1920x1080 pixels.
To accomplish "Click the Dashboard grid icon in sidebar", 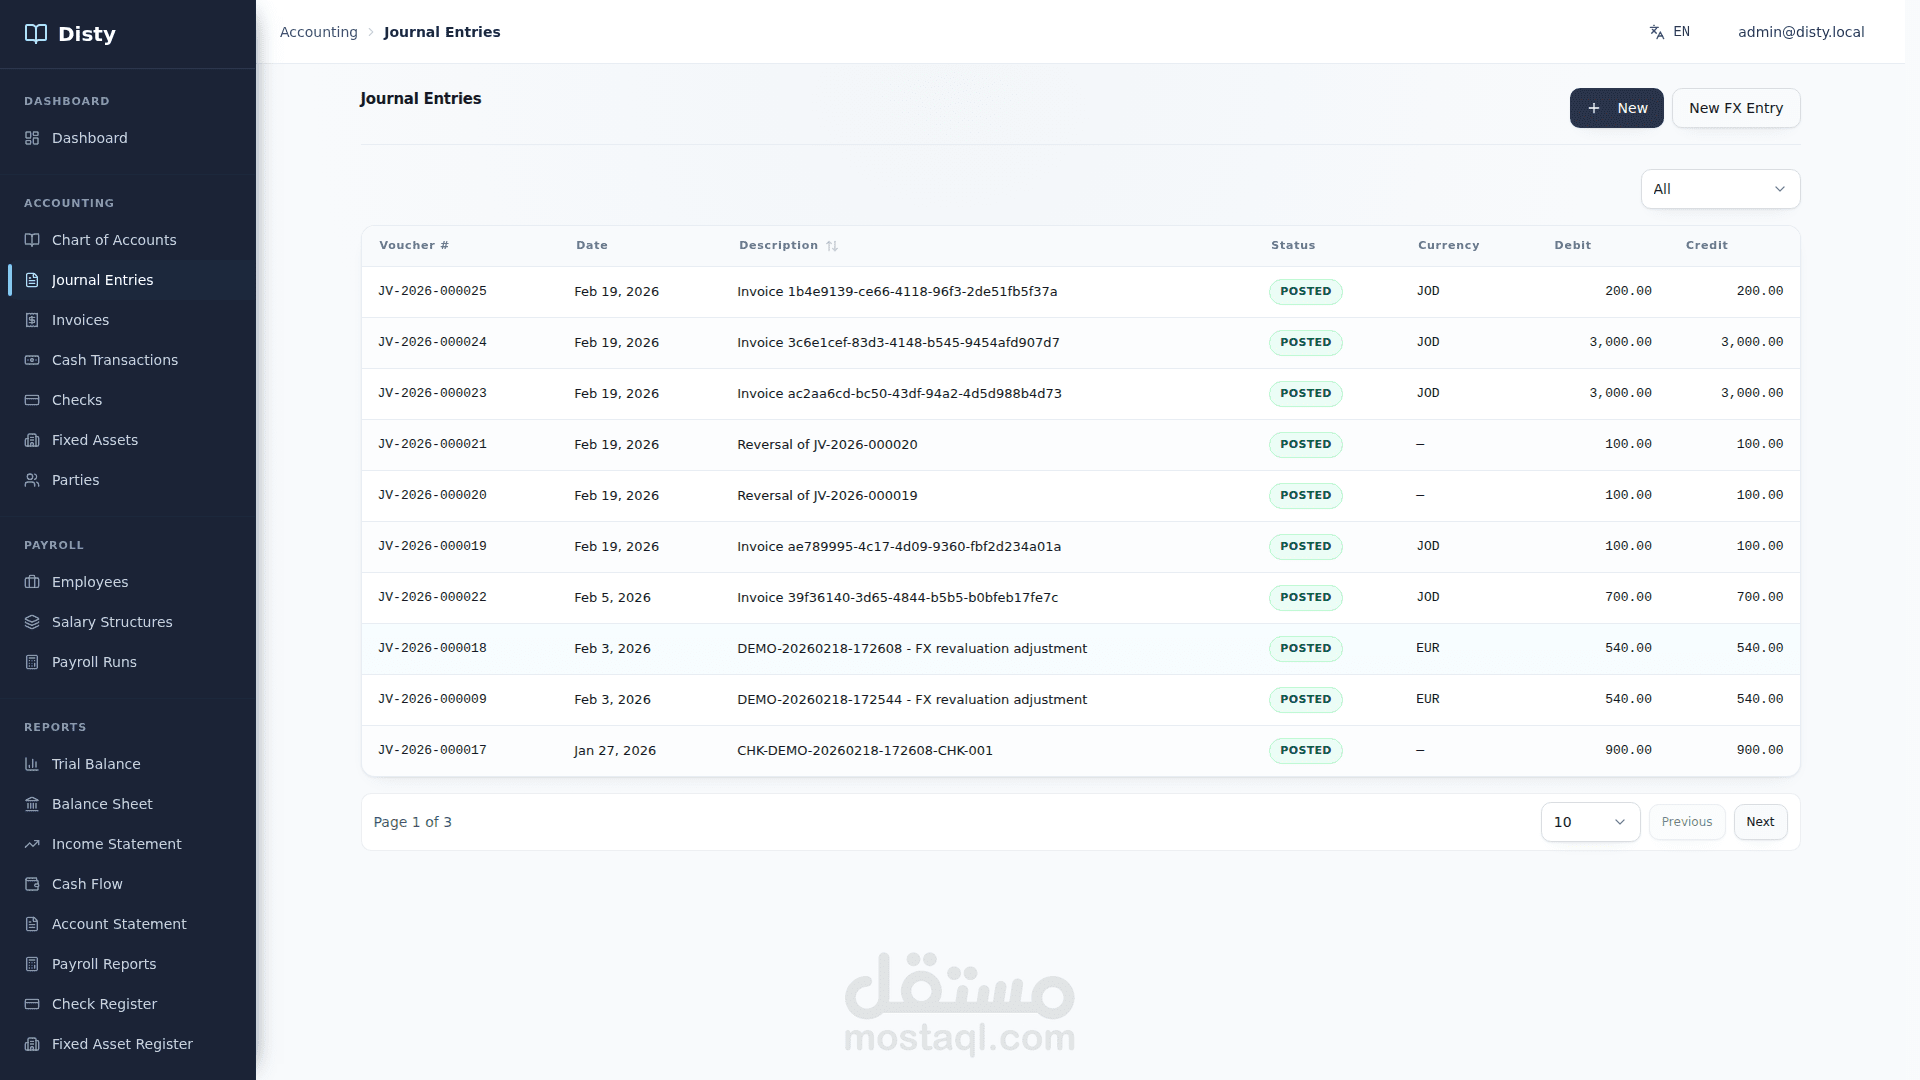I will [x=32, y=138].
